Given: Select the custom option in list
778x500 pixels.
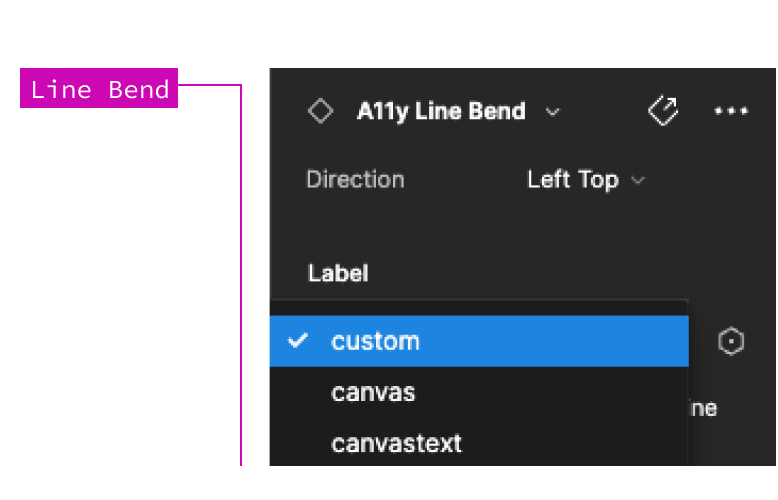Looking at the screenshot, I should click(479, 341).
